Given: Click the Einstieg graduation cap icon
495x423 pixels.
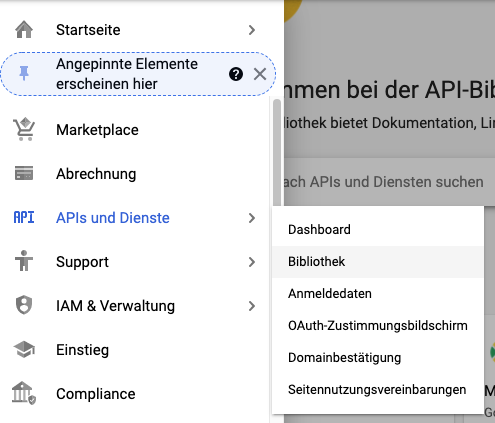Looking at the screenshot, I should (24, 349).
